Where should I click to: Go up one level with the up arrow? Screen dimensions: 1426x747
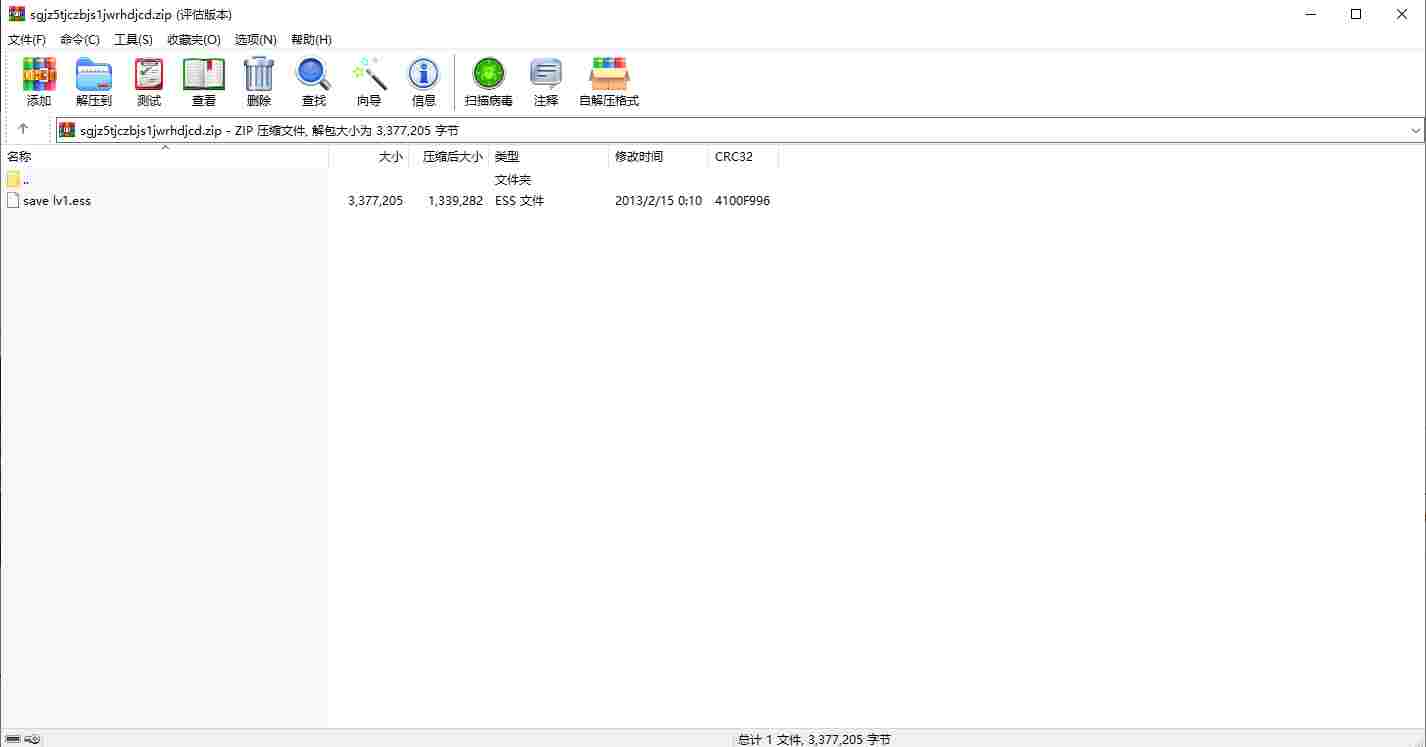coord(23,130)
